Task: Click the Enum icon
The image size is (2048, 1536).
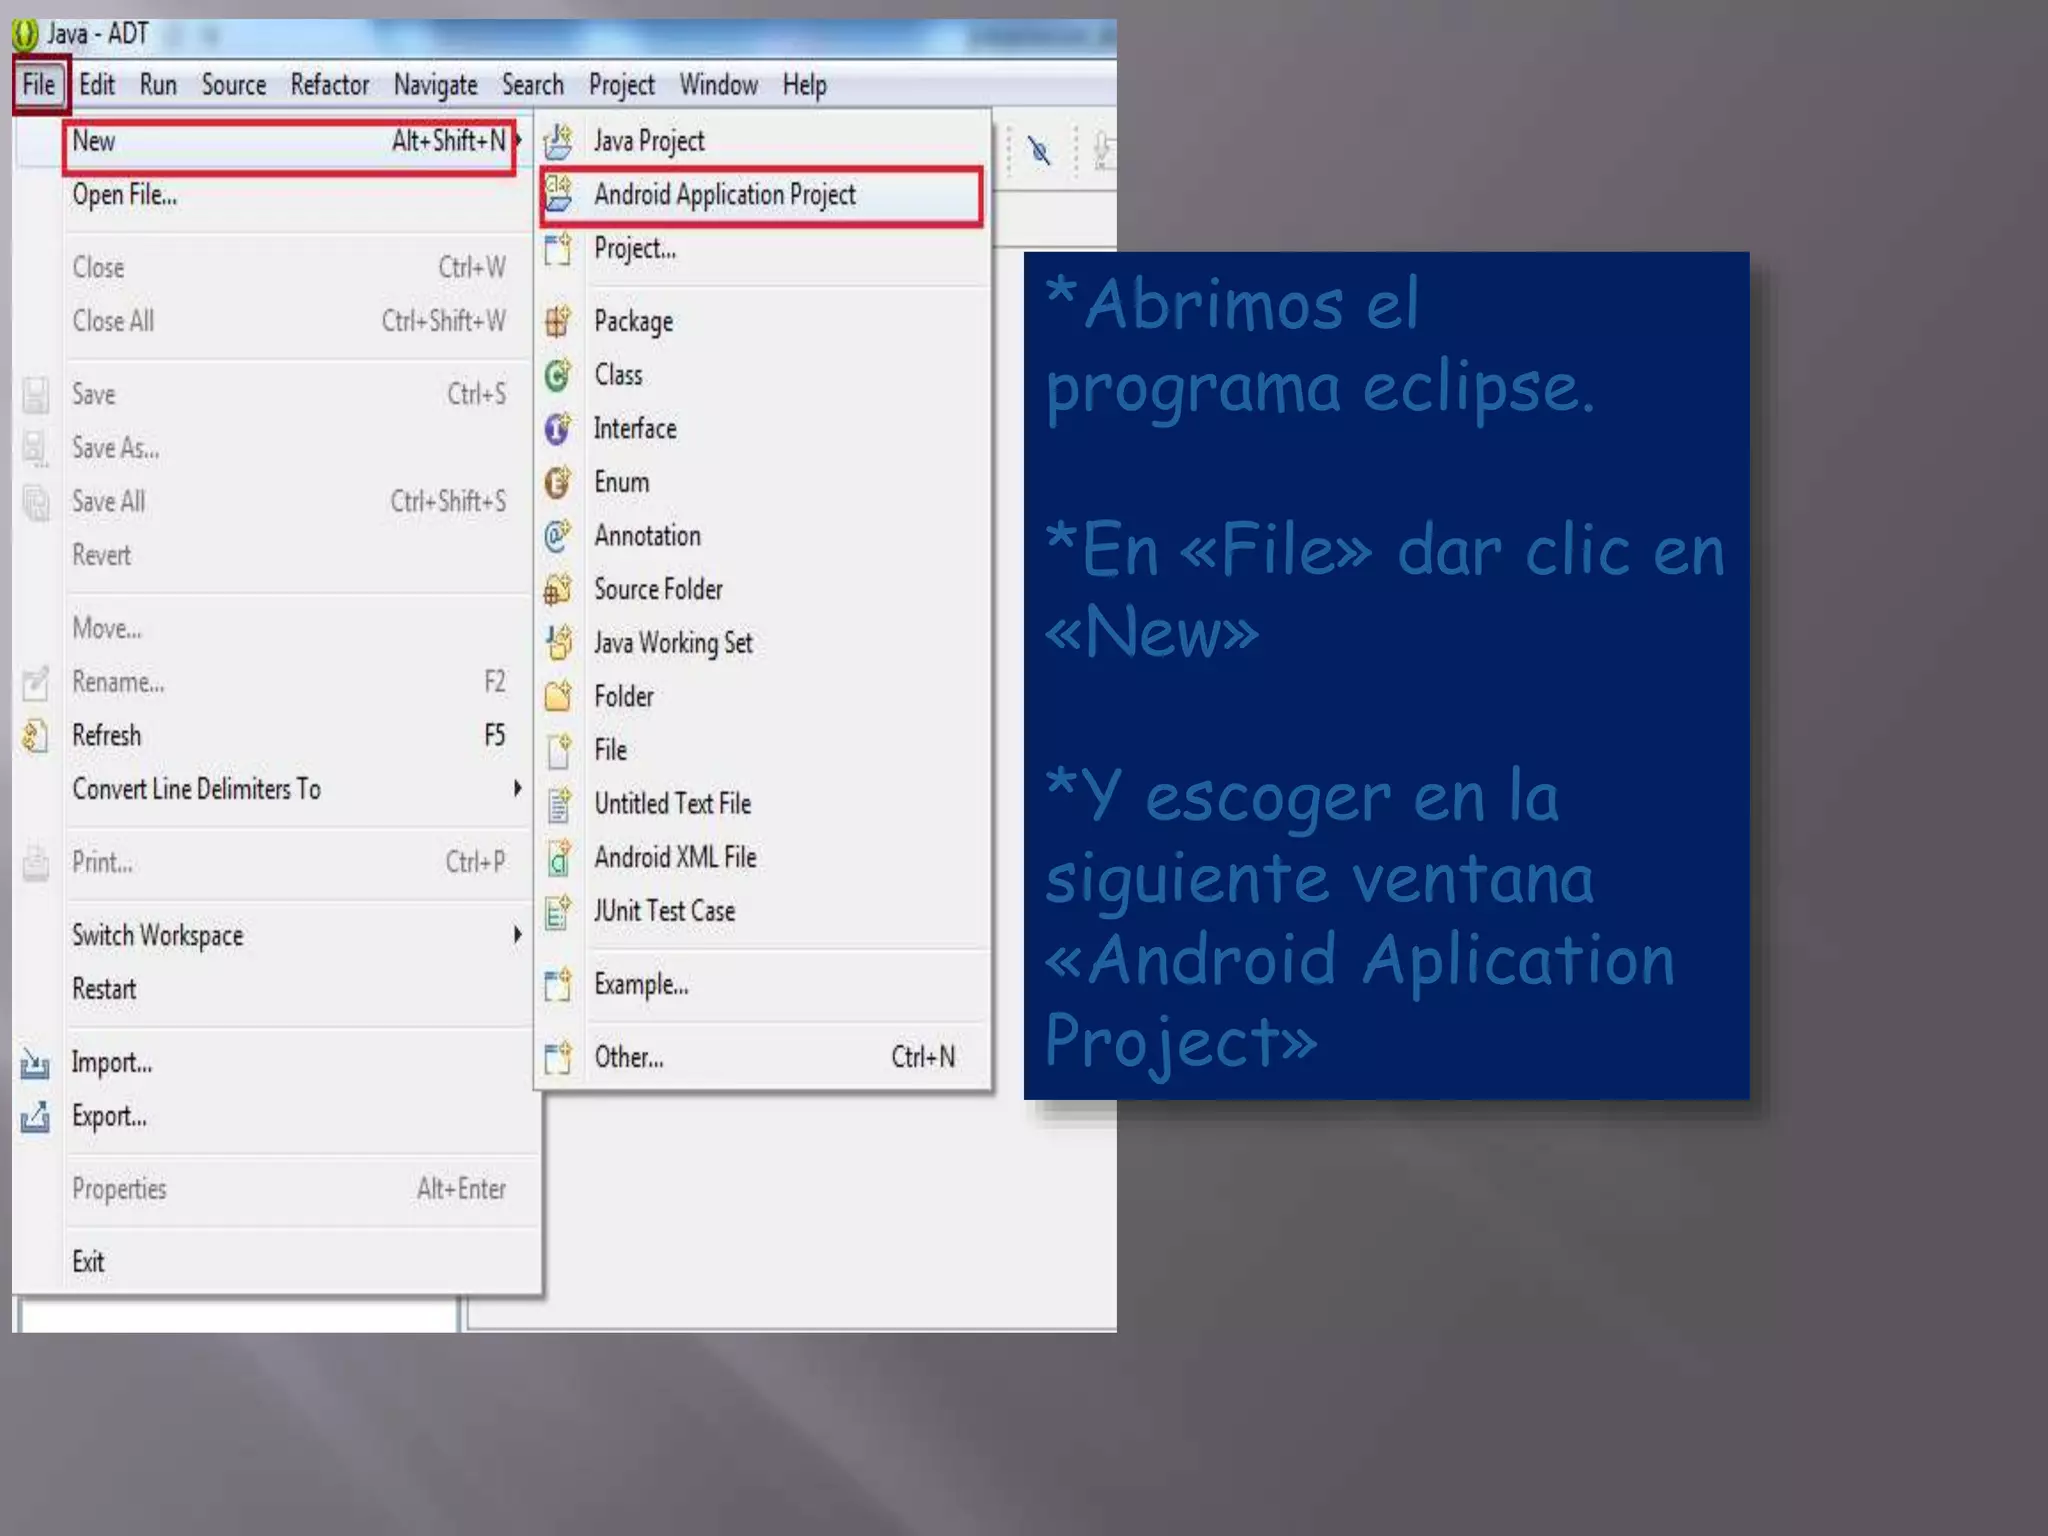Action: tap(558, 483)
